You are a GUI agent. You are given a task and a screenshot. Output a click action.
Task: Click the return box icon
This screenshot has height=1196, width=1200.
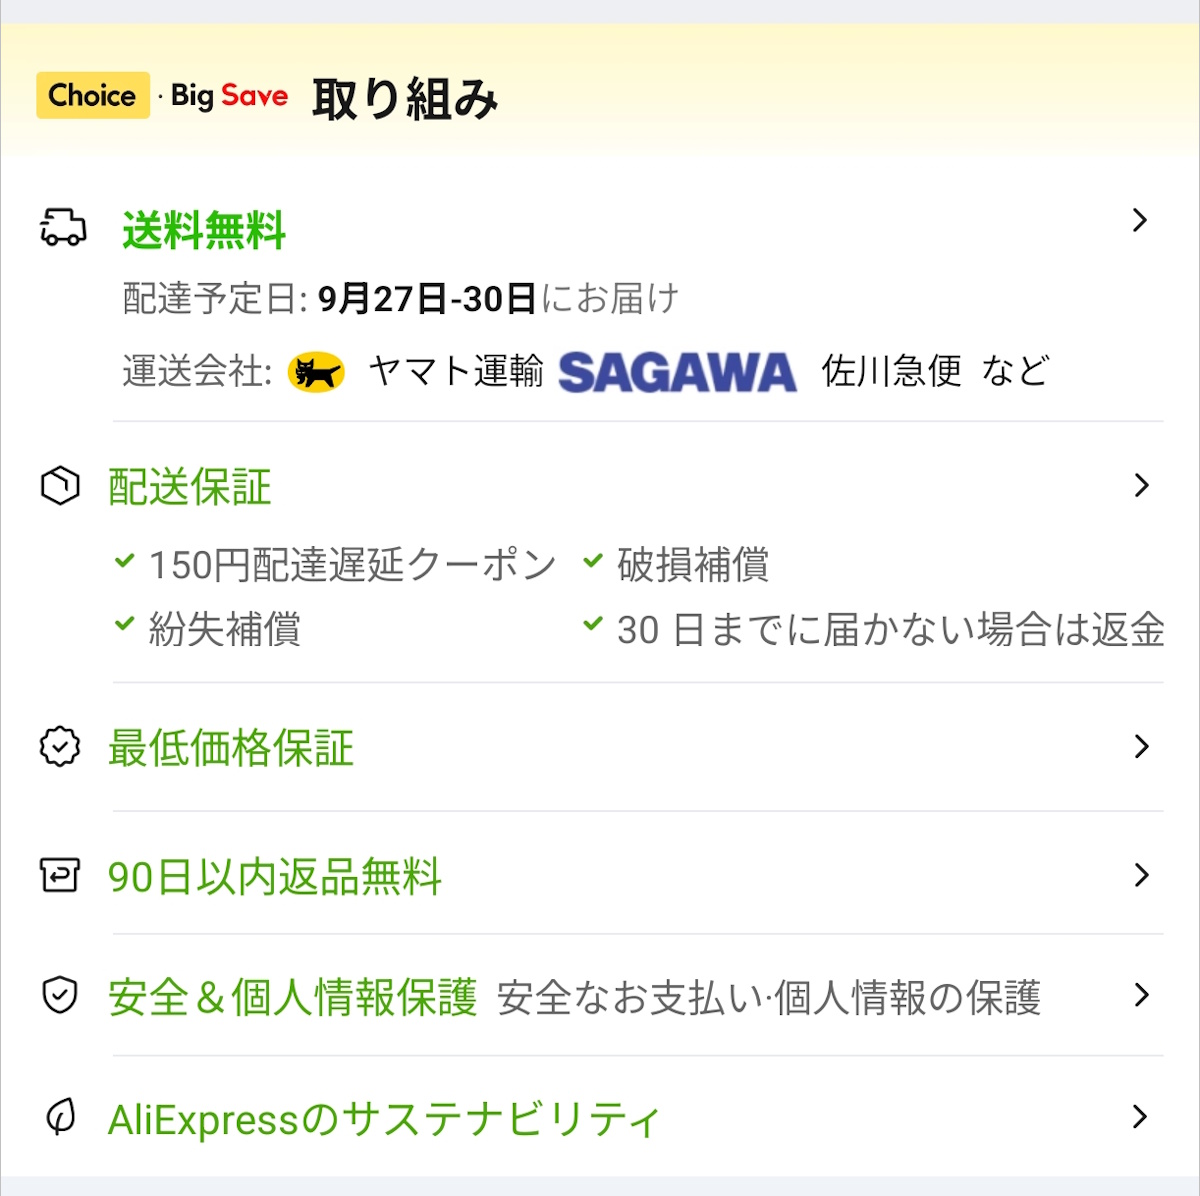tap(60, 875)
